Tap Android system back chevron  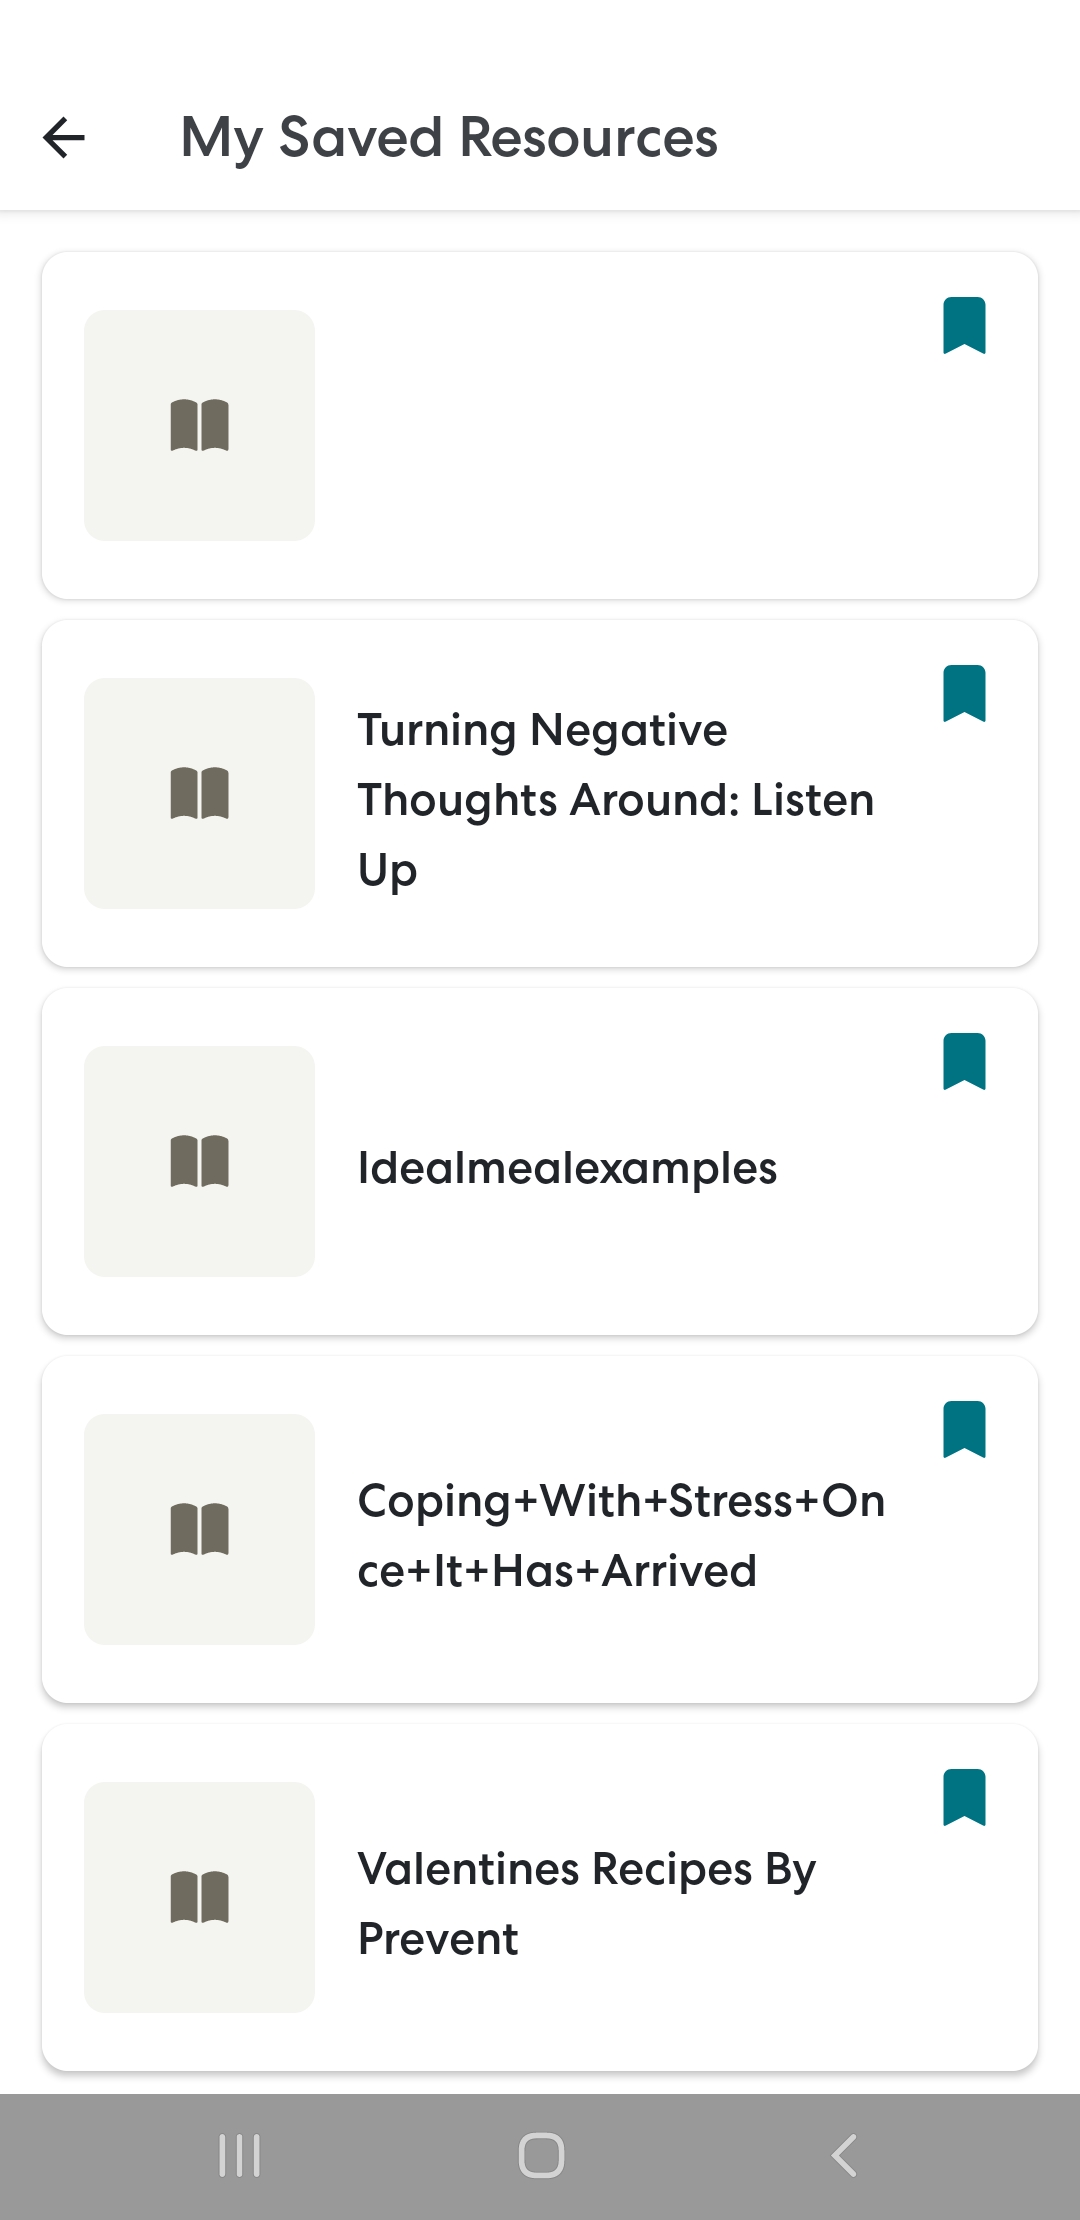click(x=844, y=2155)
